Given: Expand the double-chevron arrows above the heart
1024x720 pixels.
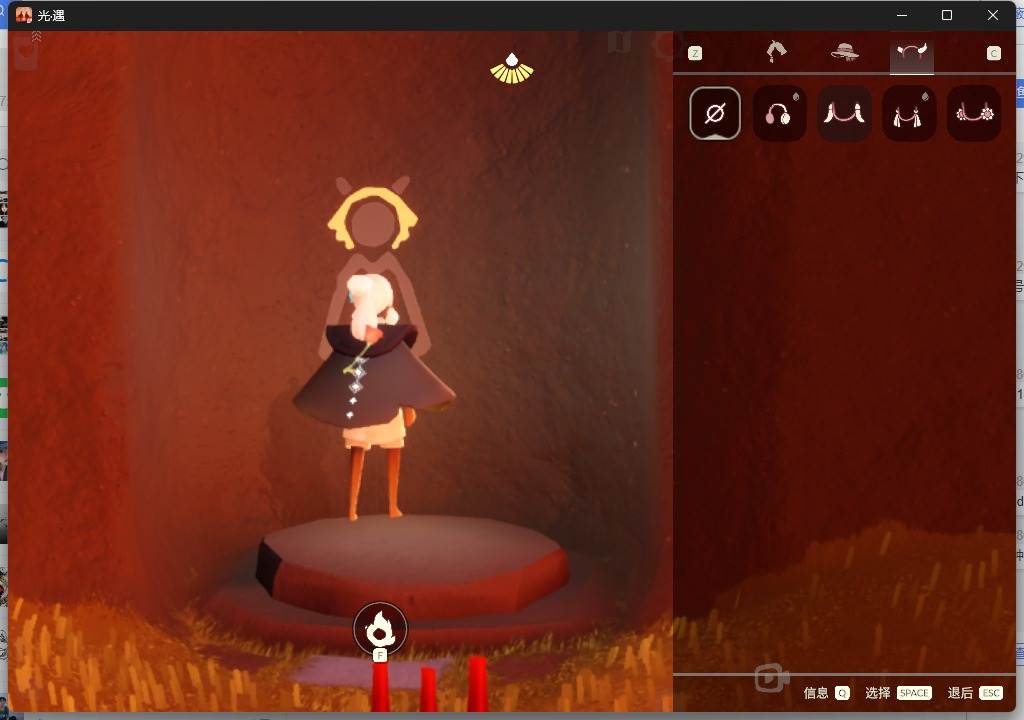Looking at the screenshot, I should (x=37, y=37).
